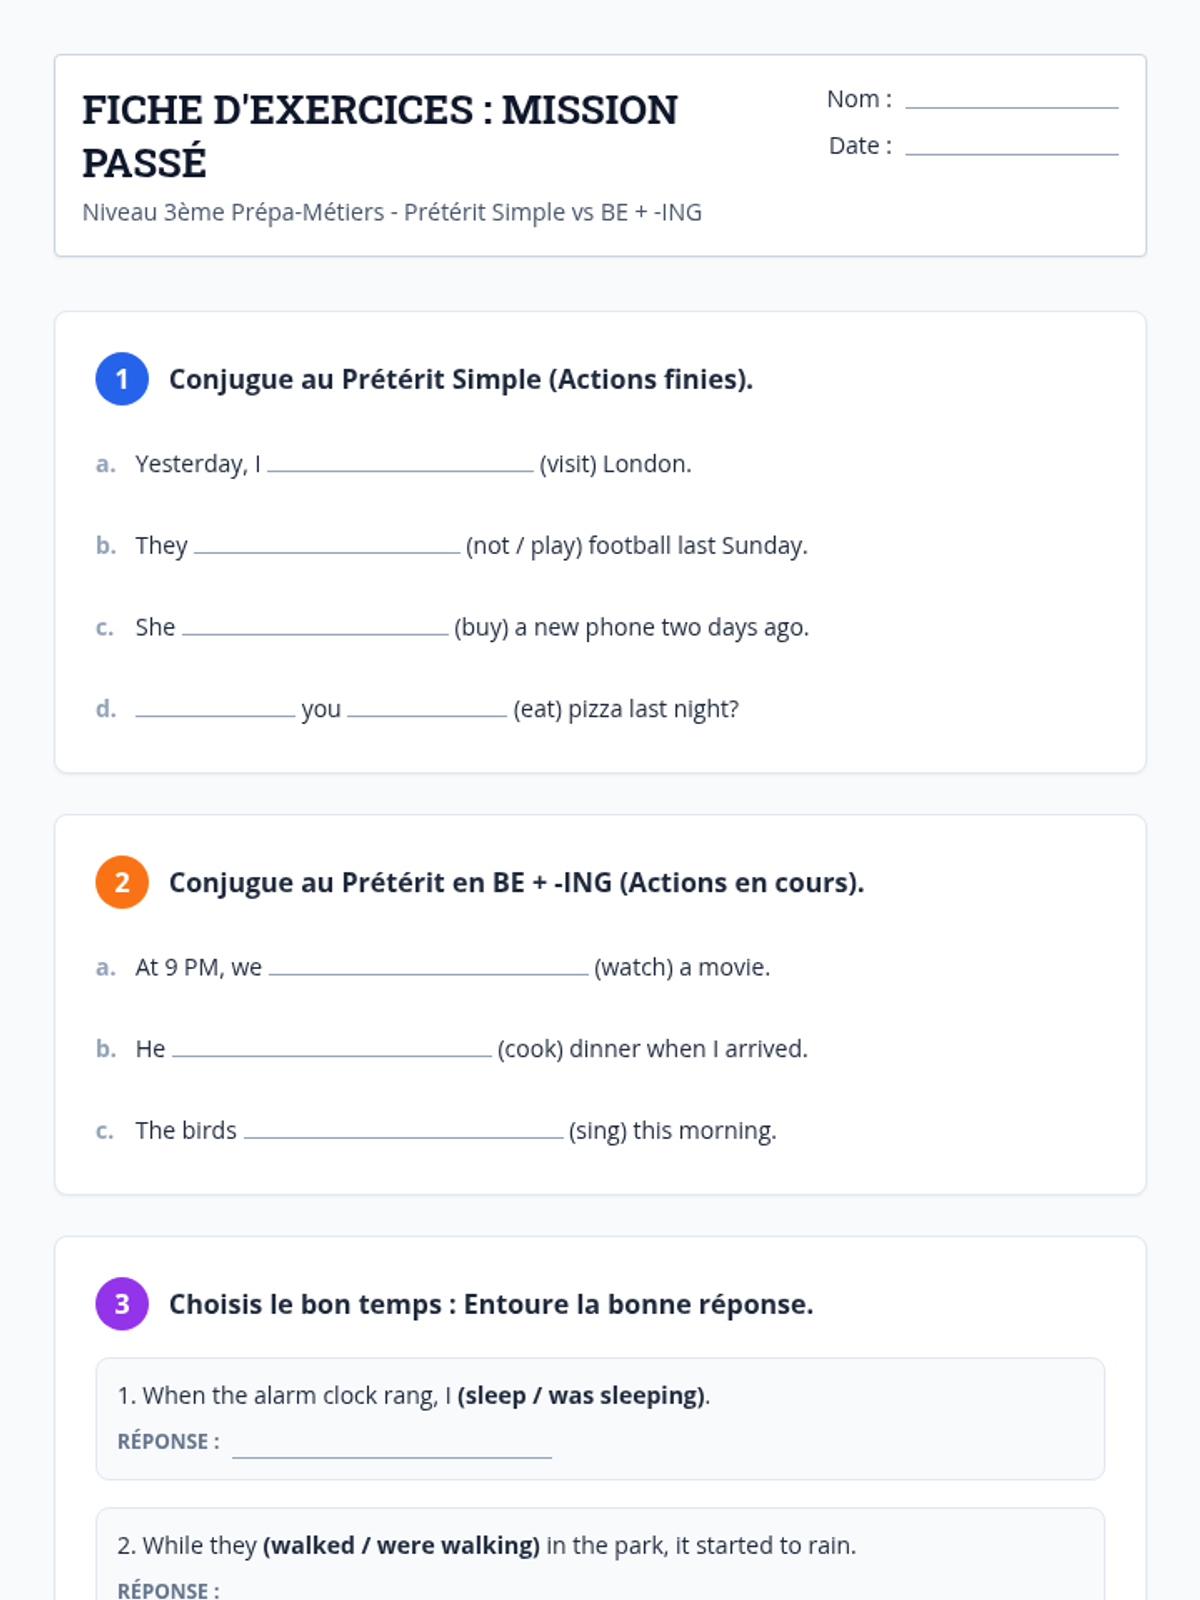Screen dimensions: 1200x1600
Task: Click the "FICHE D'EXERCICES : MISSION PASSÉ" title
Action: (380, 136)
